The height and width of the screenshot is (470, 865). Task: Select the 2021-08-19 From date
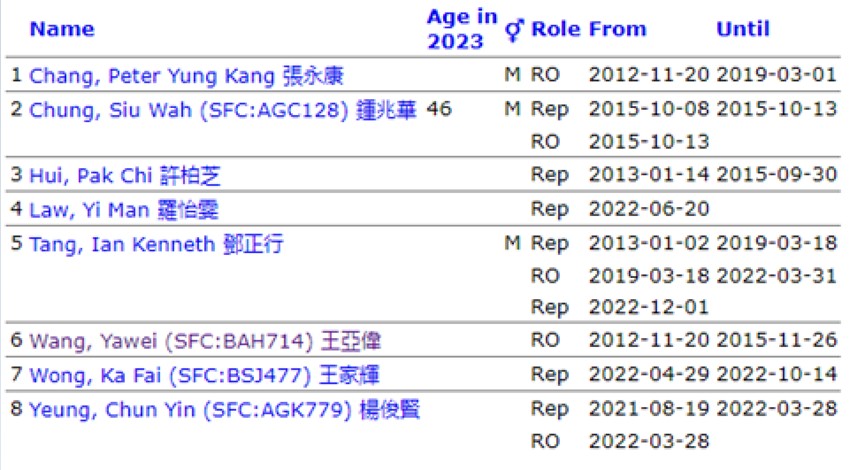[x=649, y=409]
